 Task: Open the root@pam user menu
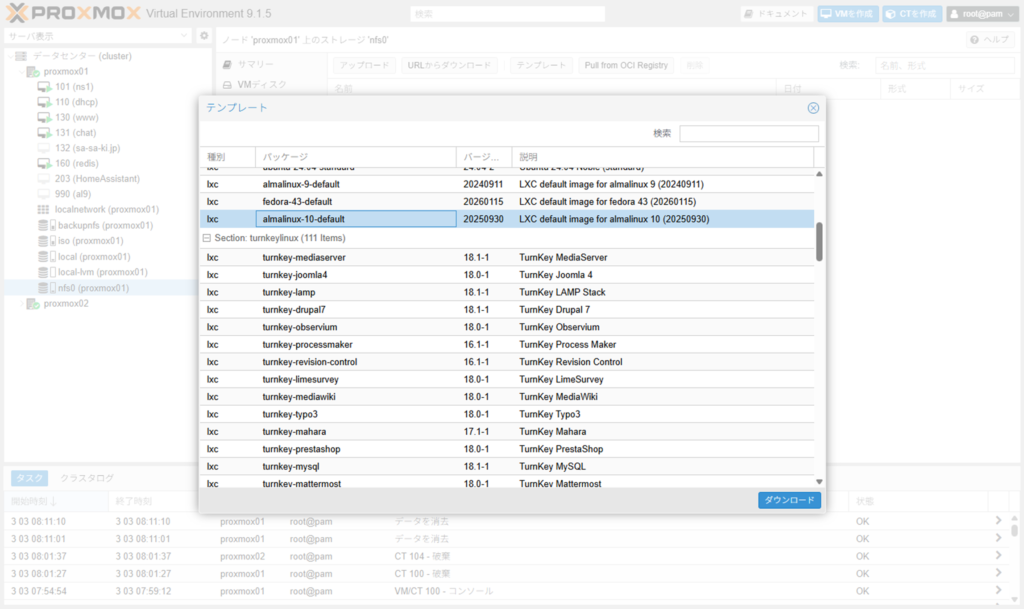(x=981, y=14)
